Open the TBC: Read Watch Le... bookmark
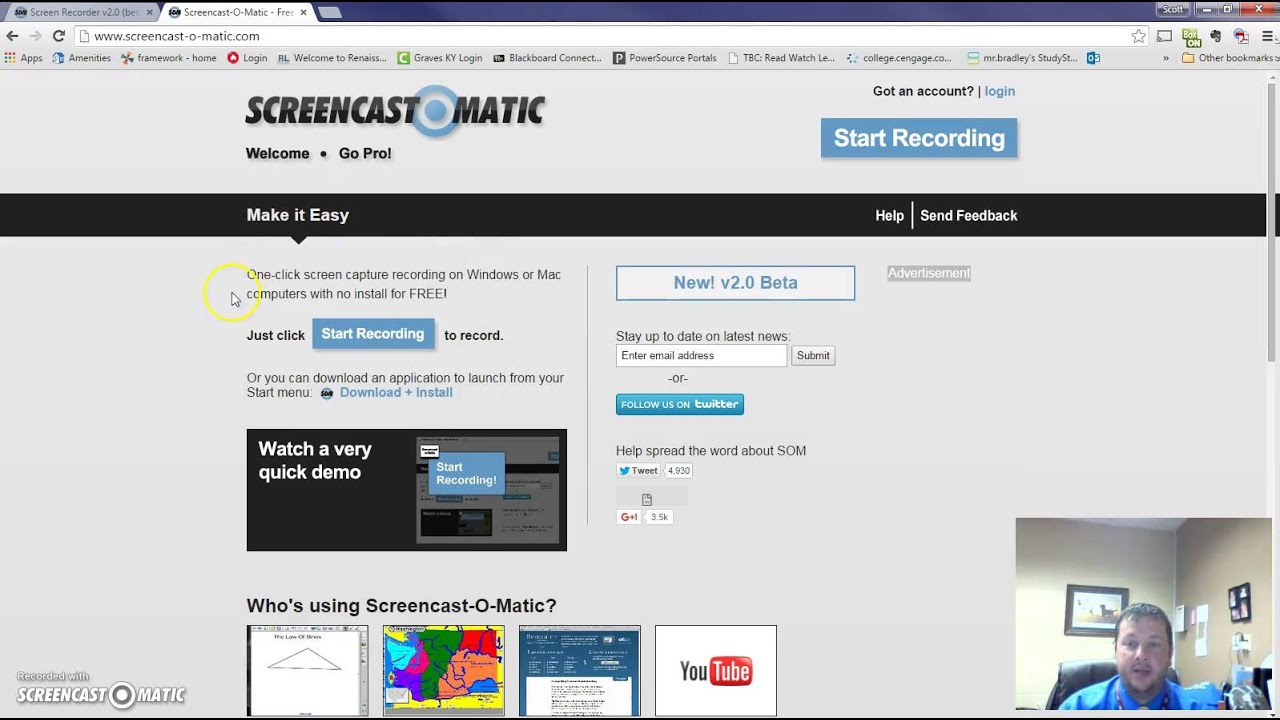The width and height of the screenshot is (1280, 720). point(781,58)
